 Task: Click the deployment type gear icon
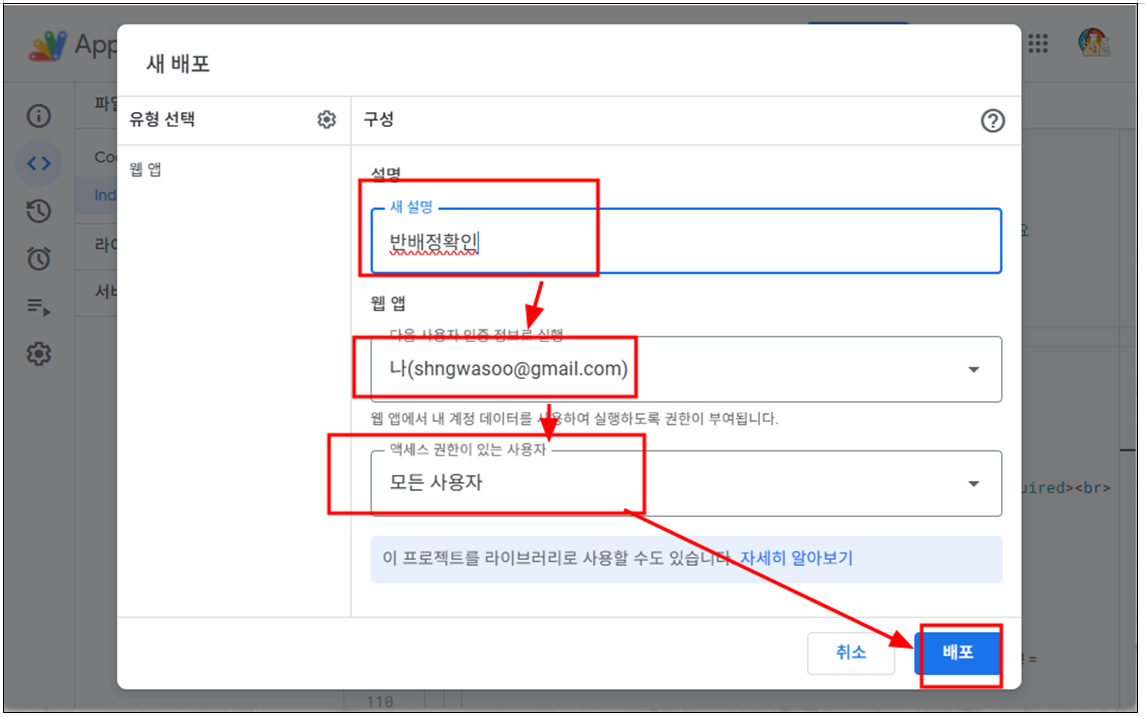tap(326, 120)
